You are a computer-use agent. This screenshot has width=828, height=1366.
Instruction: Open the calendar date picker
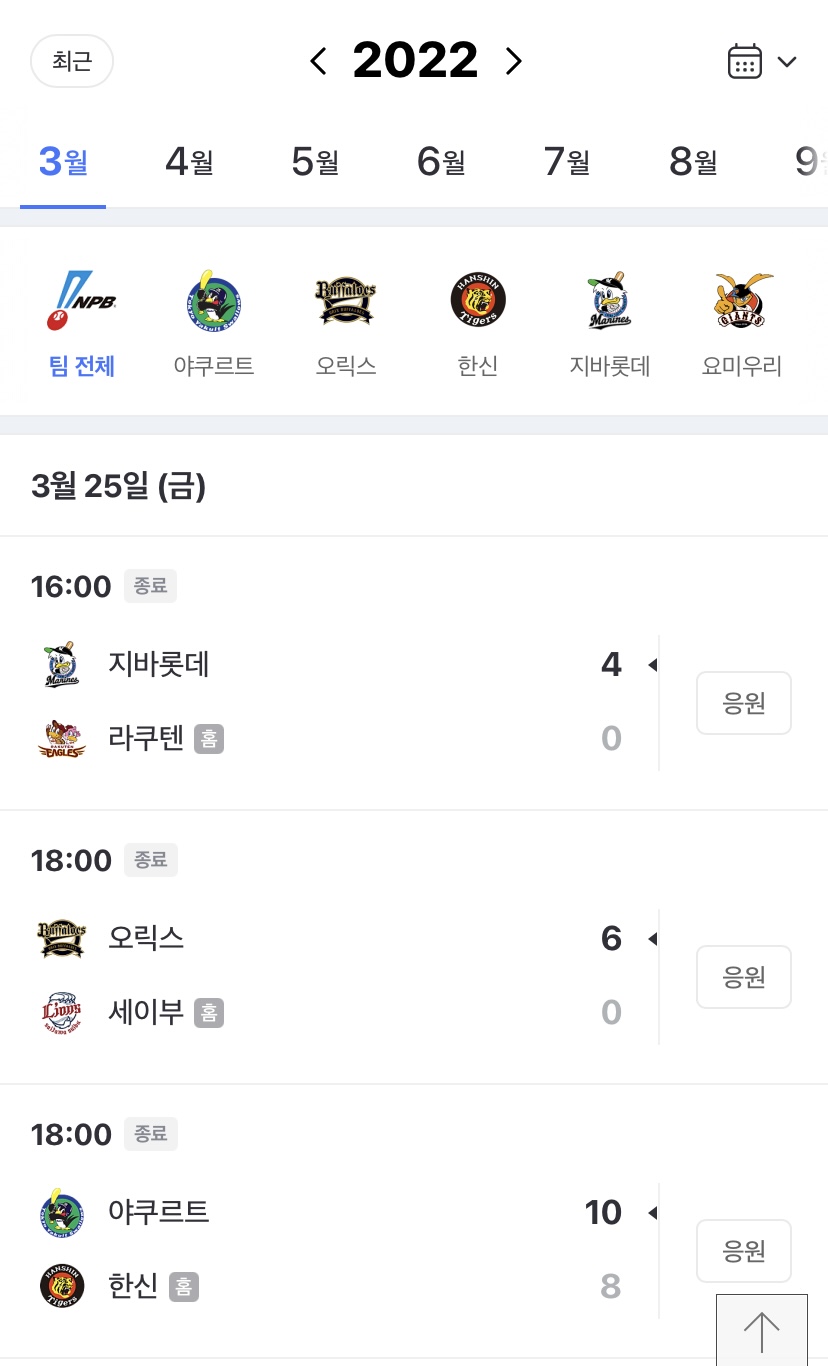click(761, 62)
